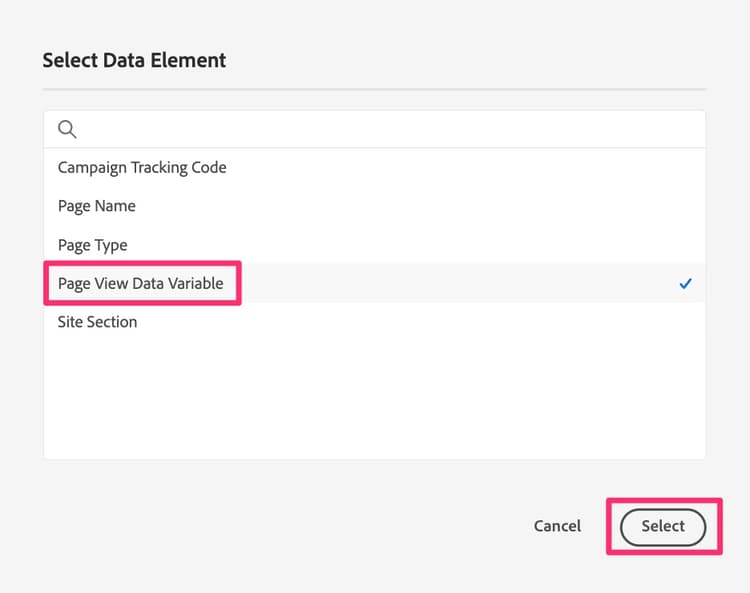The image size is (750, 593).
Task: Pick the Page Type list entry
Action: (93, 245)
